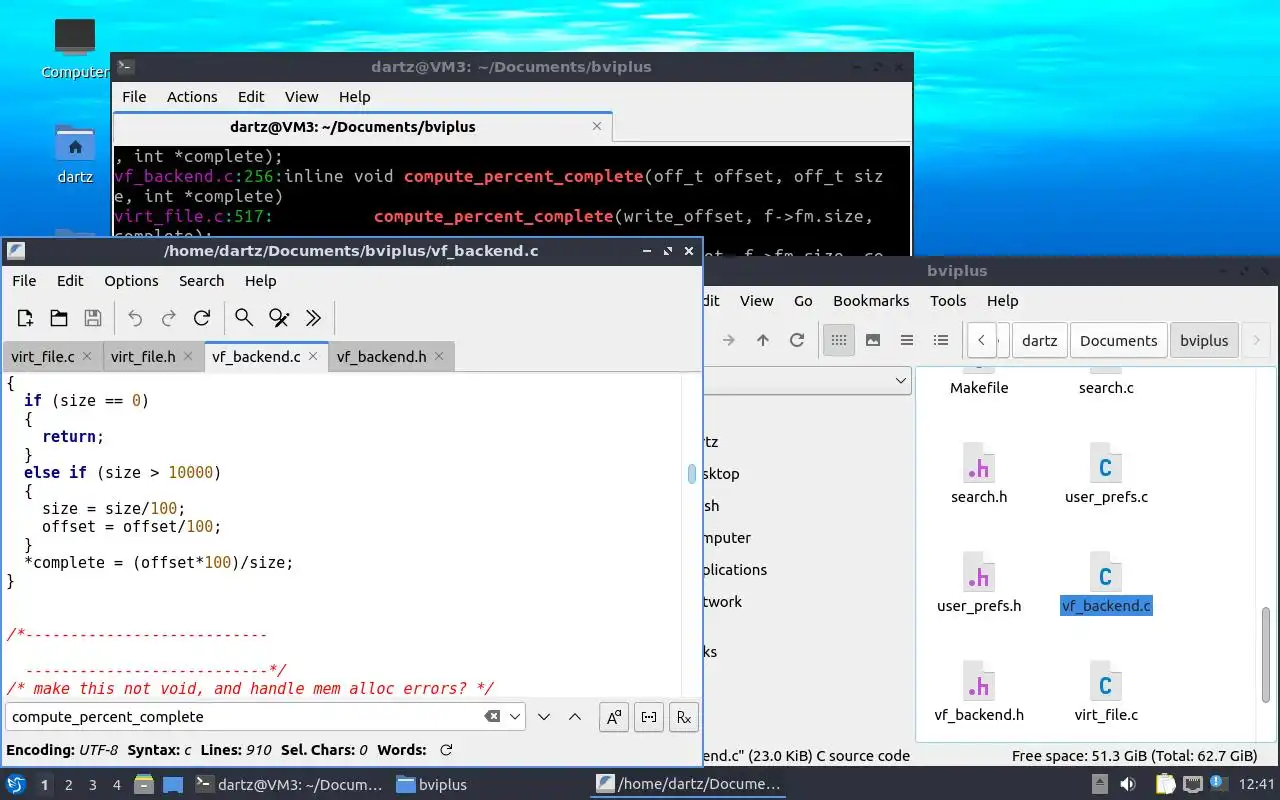Screen dimensions: 1280x800
Task: Switch to virt_file.c tab
Action: click(x=43, y=357)
